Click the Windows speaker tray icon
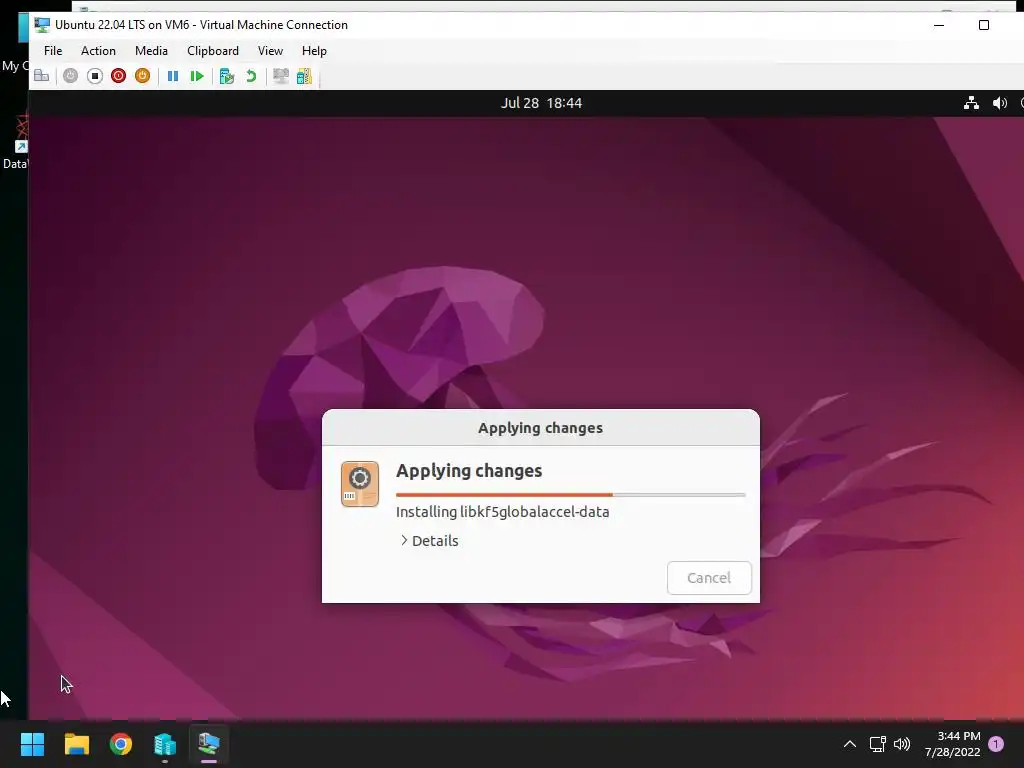The image size is (1024, 768). click(x=902, y=744)
